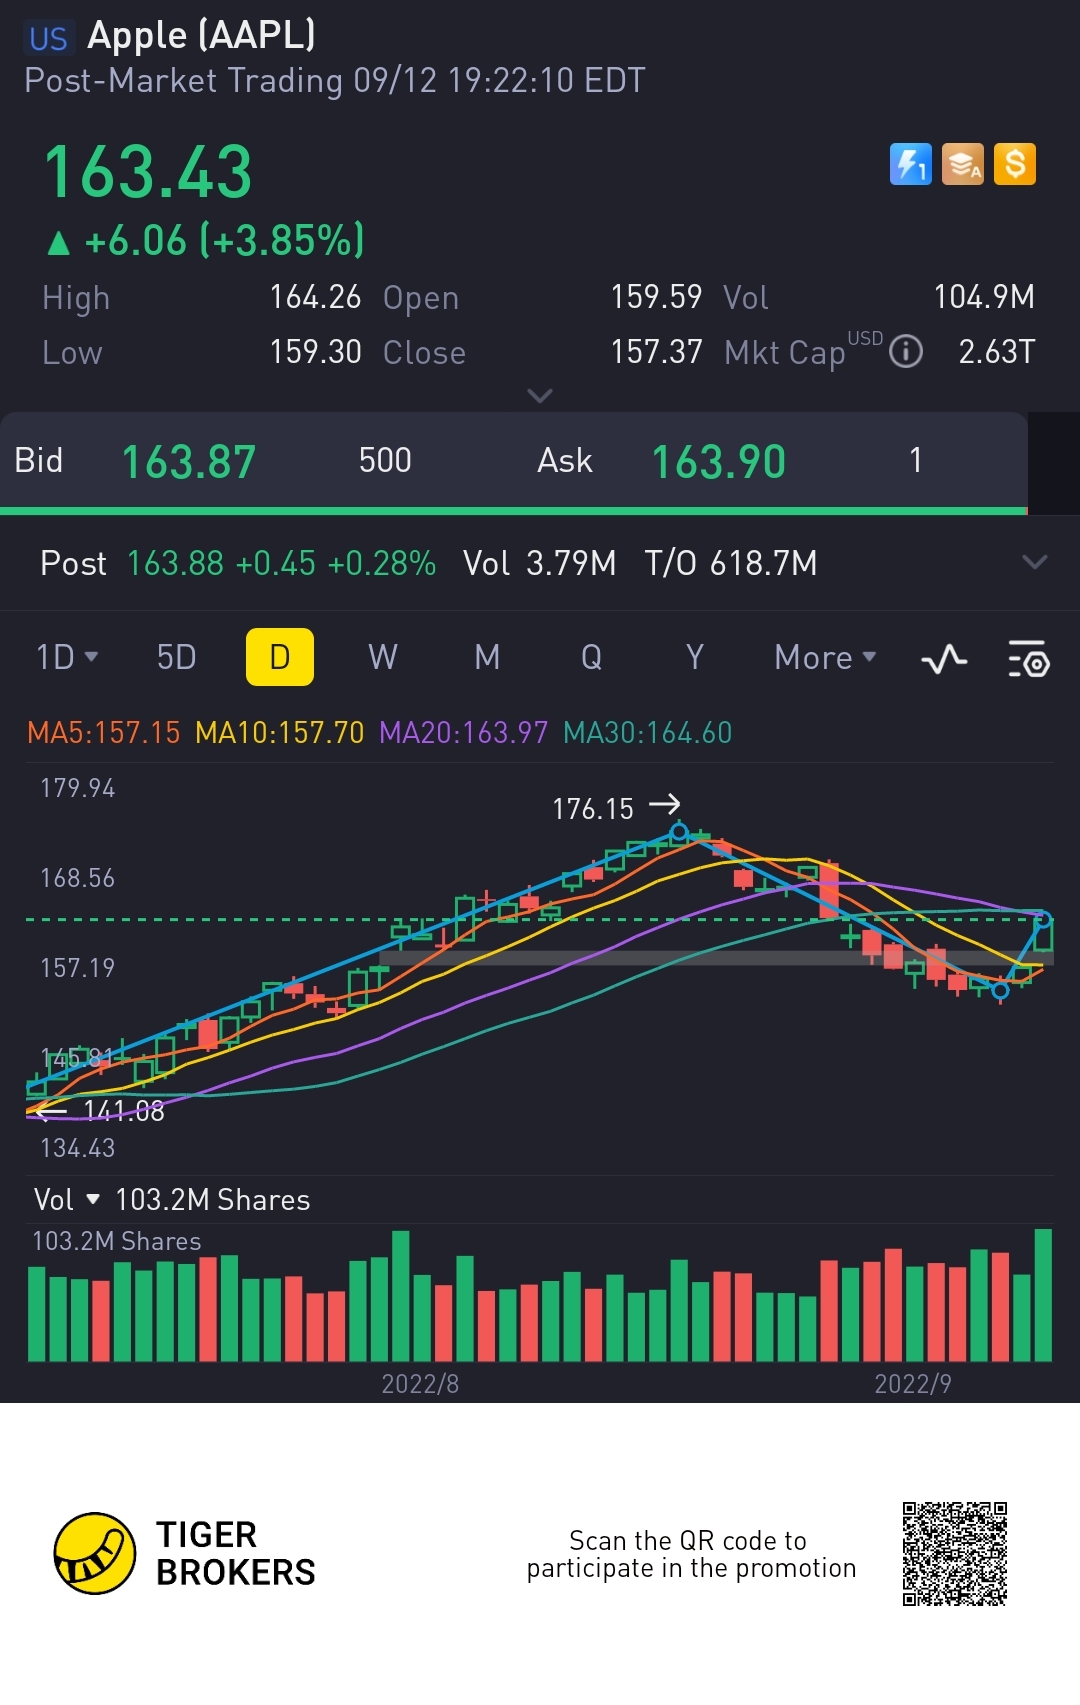
Task: Tap the MA20:163.97 indicator label
Action: click(464, 733)
